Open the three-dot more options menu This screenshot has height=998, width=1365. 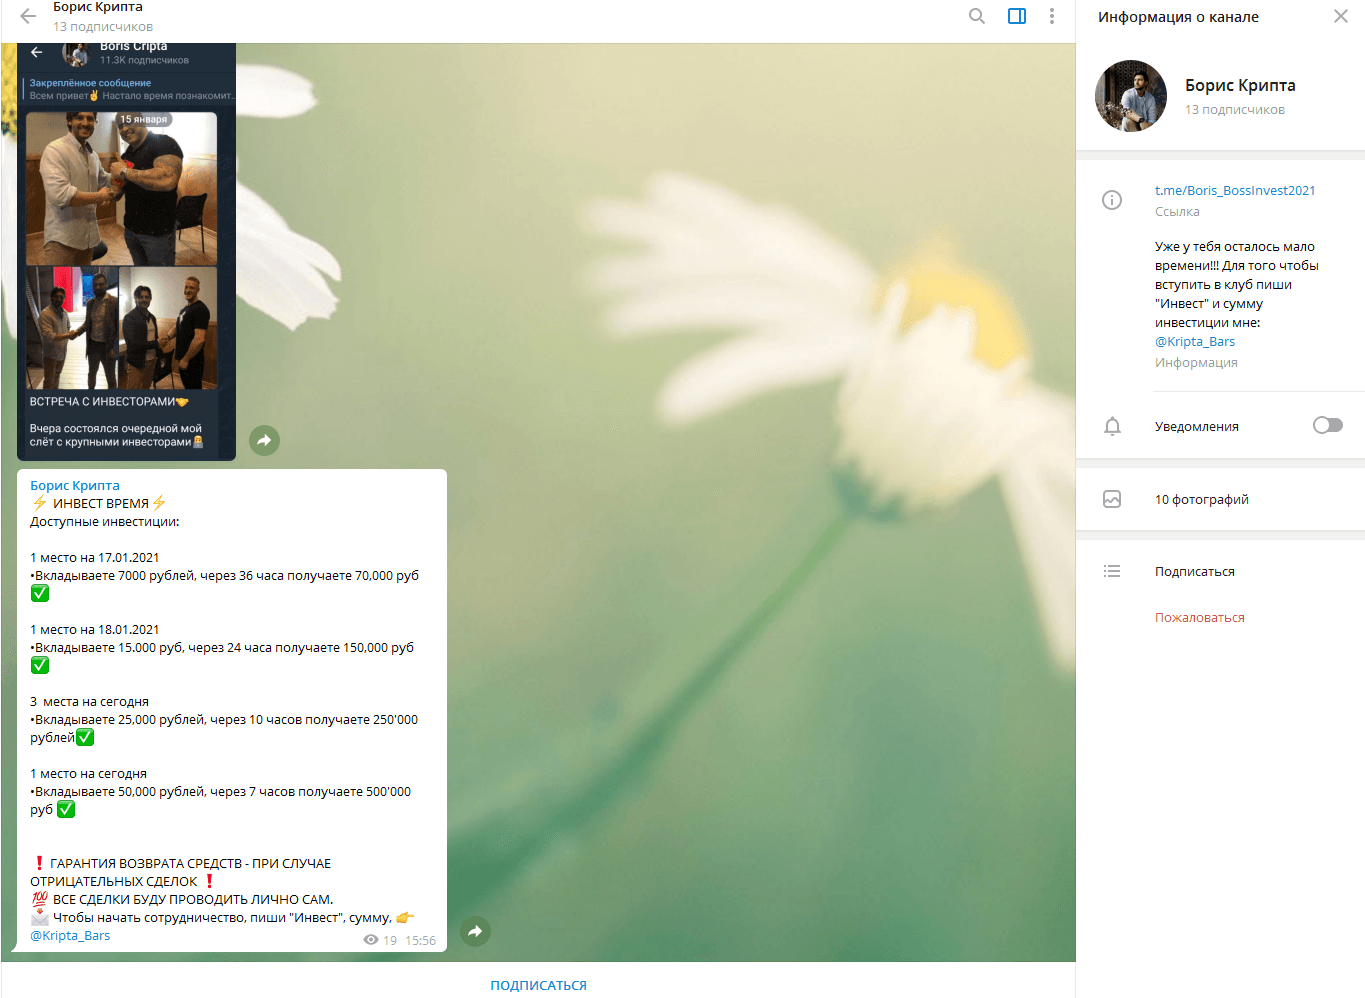(1051, 16)
